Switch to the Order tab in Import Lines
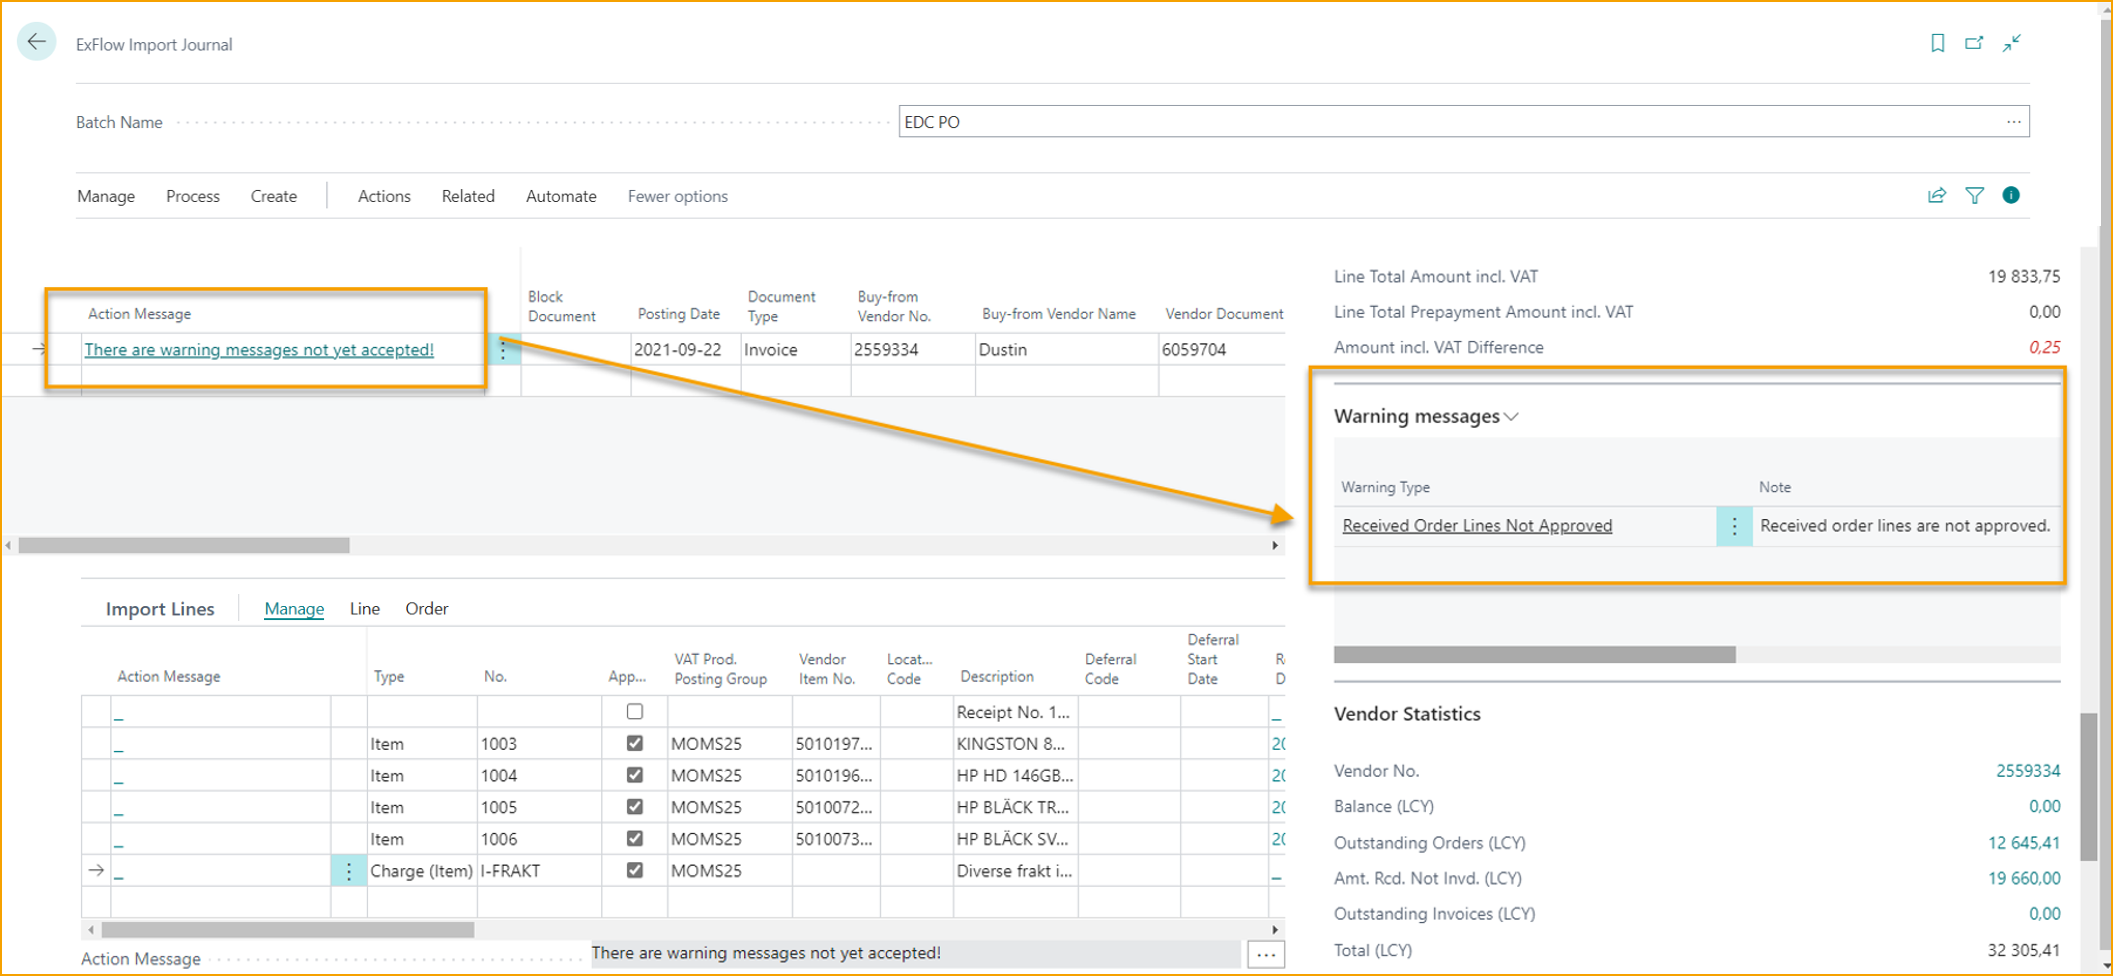The width and height of the screenshot is (2113, 976). point(427,608)
